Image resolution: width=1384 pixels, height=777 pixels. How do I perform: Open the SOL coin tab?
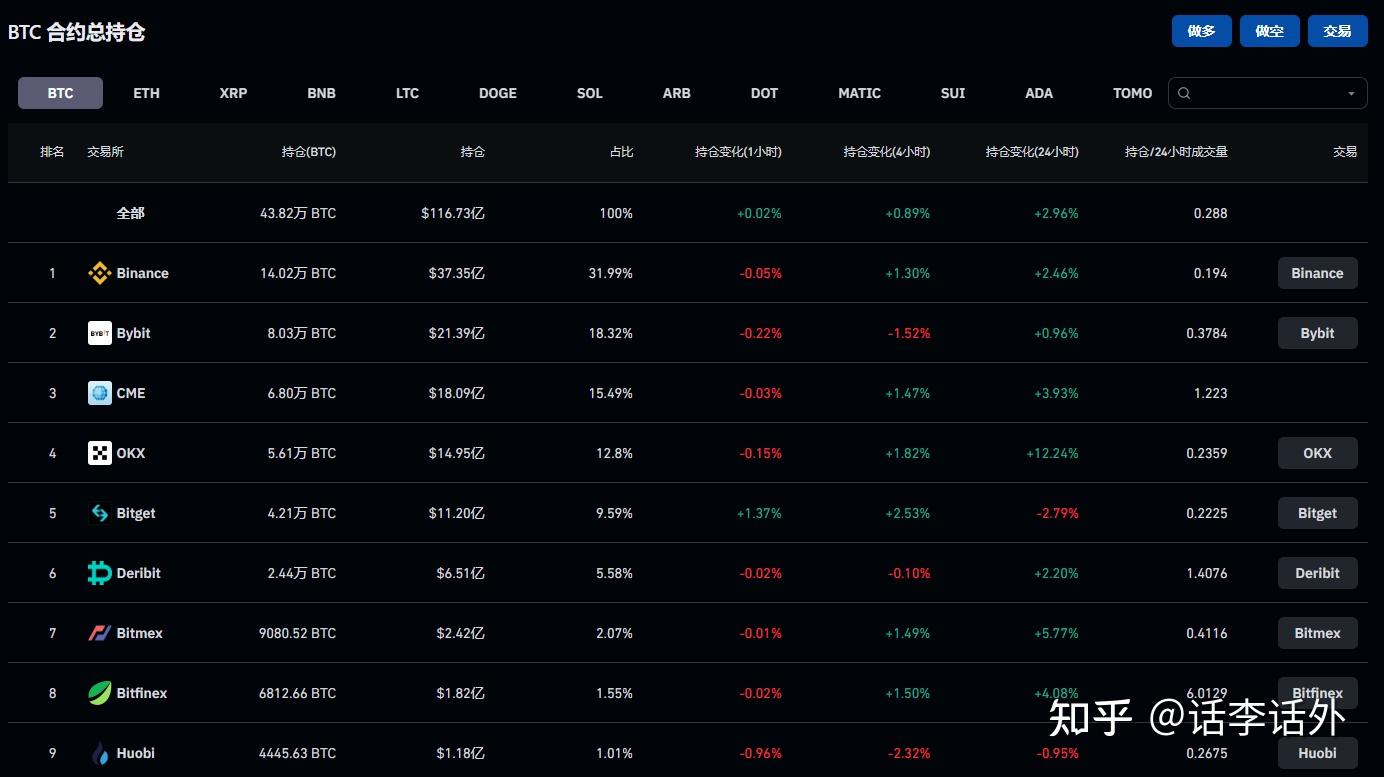589,93
